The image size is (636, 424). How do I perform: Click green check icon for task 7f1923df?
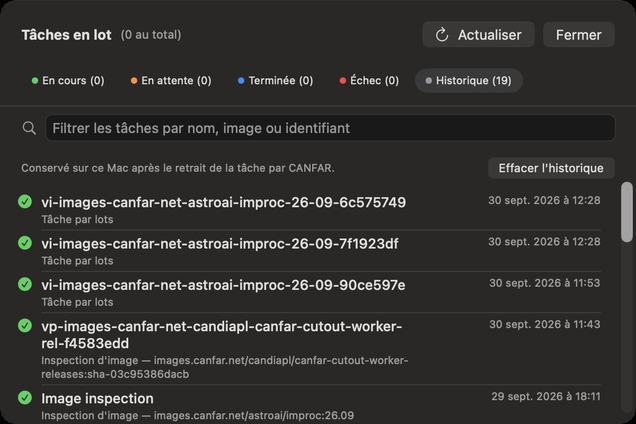coord(25,243)
